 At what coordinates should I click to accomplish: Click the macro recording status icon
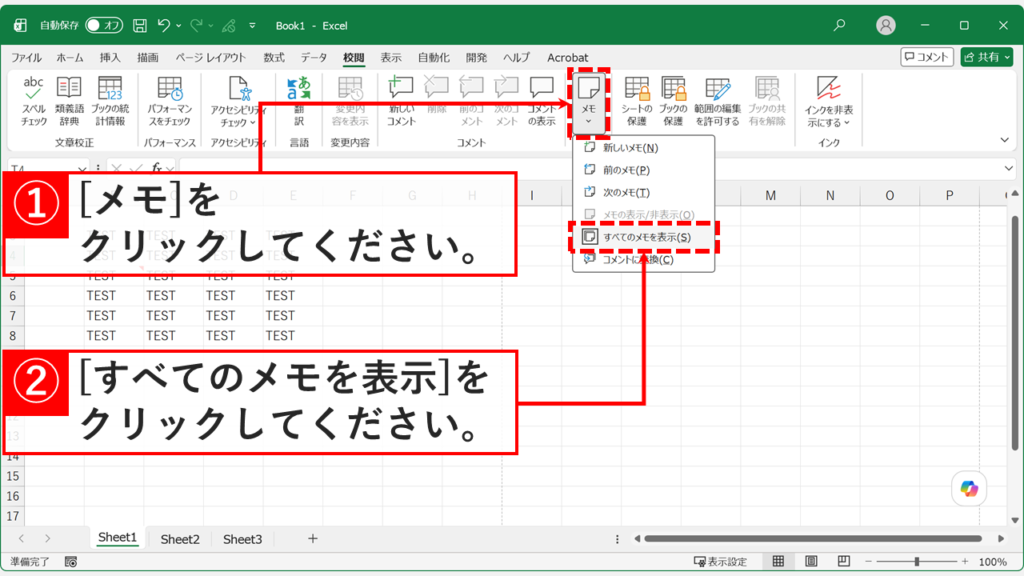pos(71,562)
